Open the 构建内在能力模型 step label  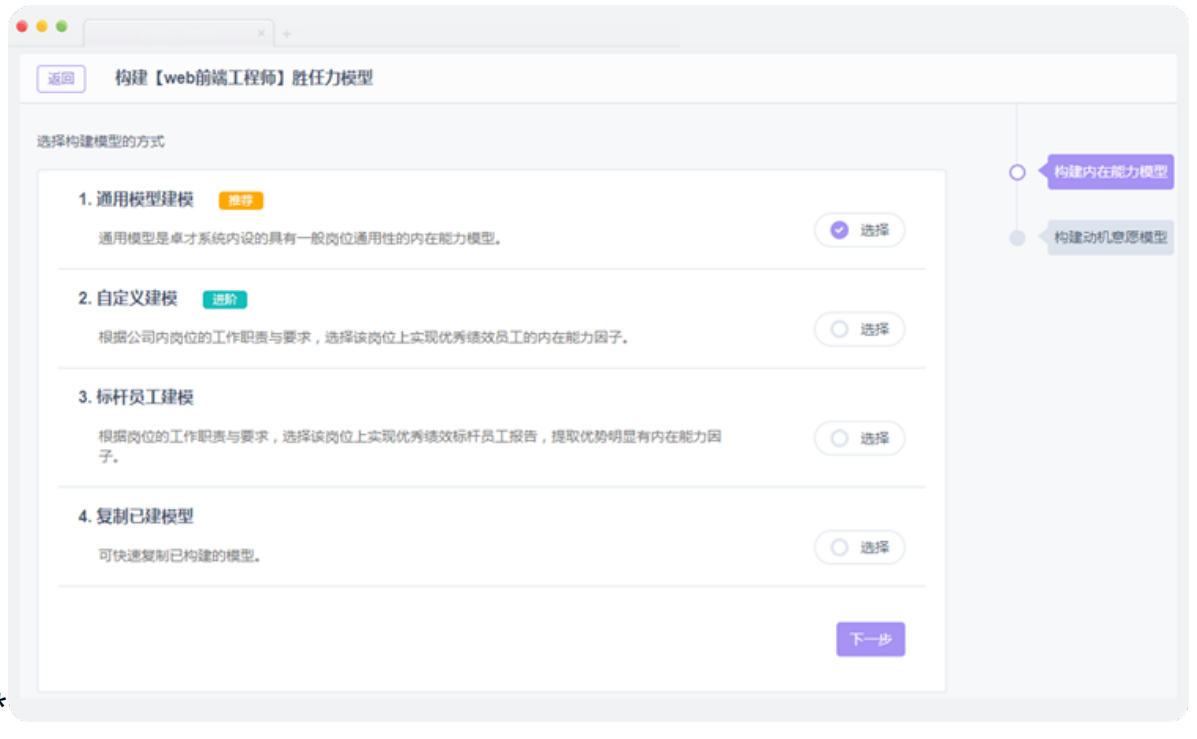(x=1110, y=172)
